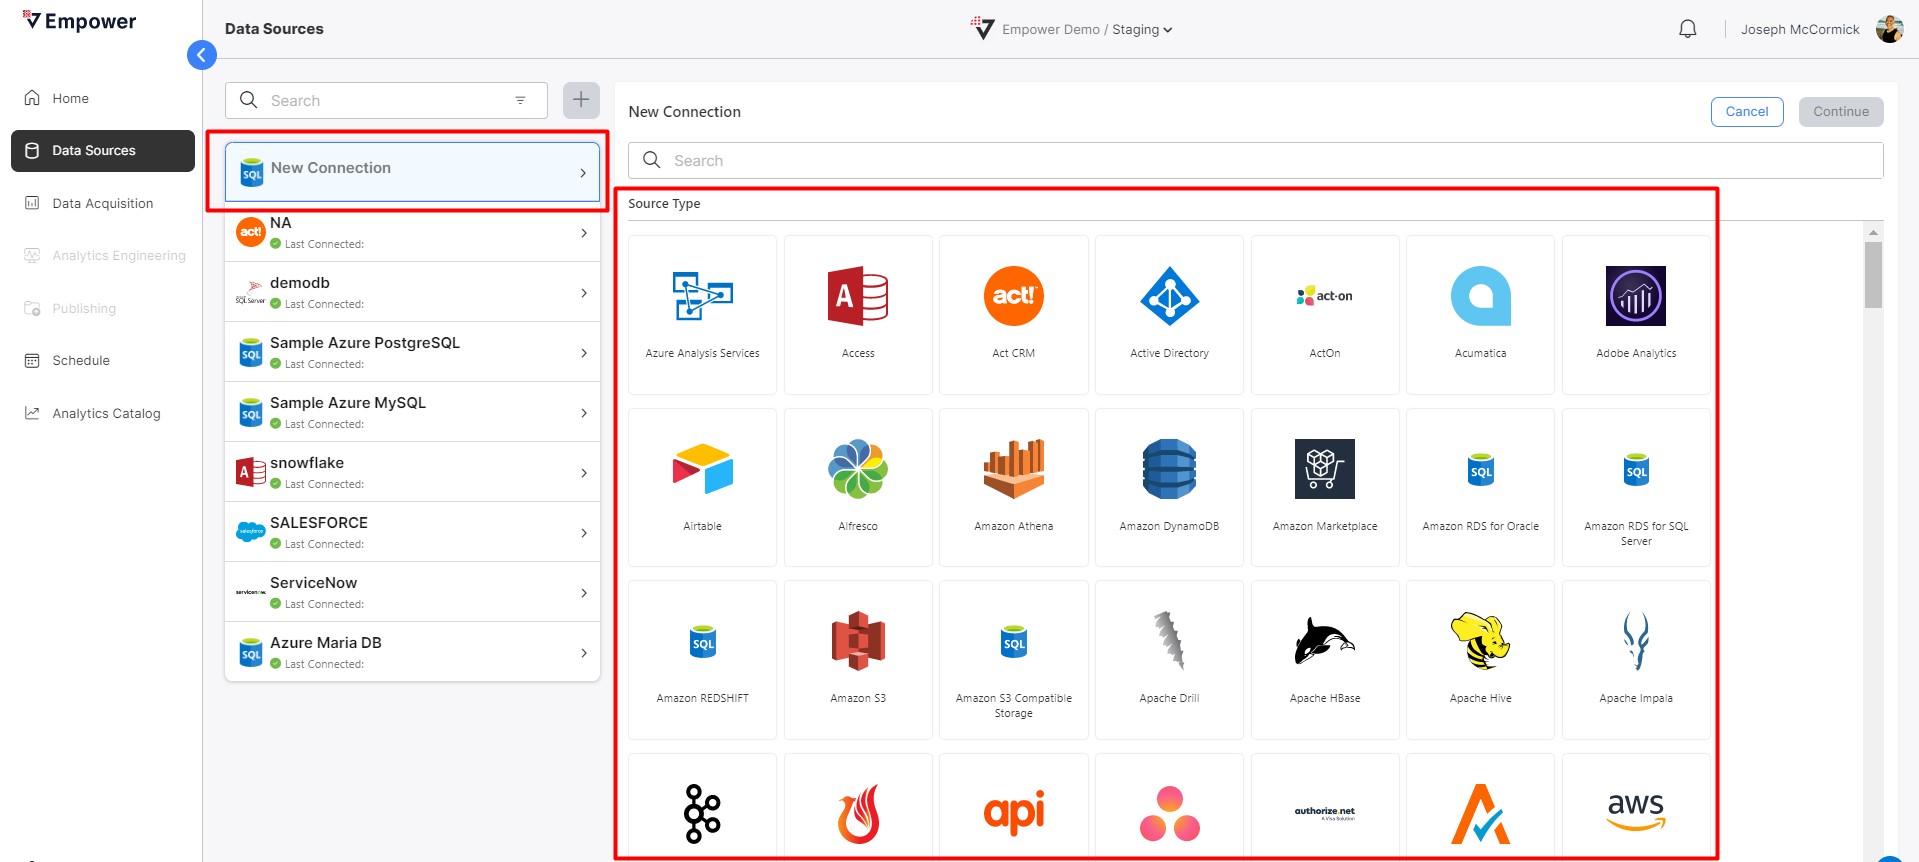Expand the demodb row chevron
The image size is (1919, 862).
pos(584,293)
